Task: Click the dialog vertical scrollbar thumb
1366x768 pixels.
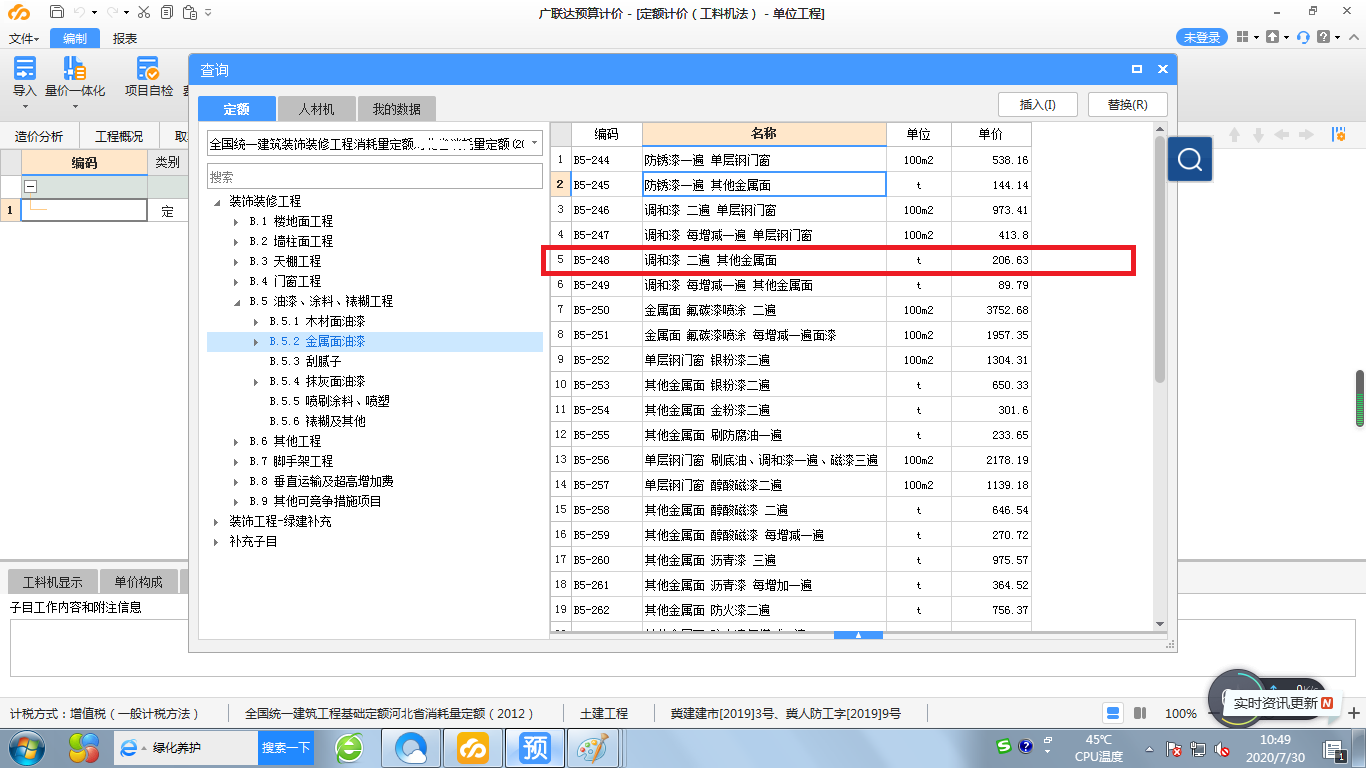Action: 1160,260
